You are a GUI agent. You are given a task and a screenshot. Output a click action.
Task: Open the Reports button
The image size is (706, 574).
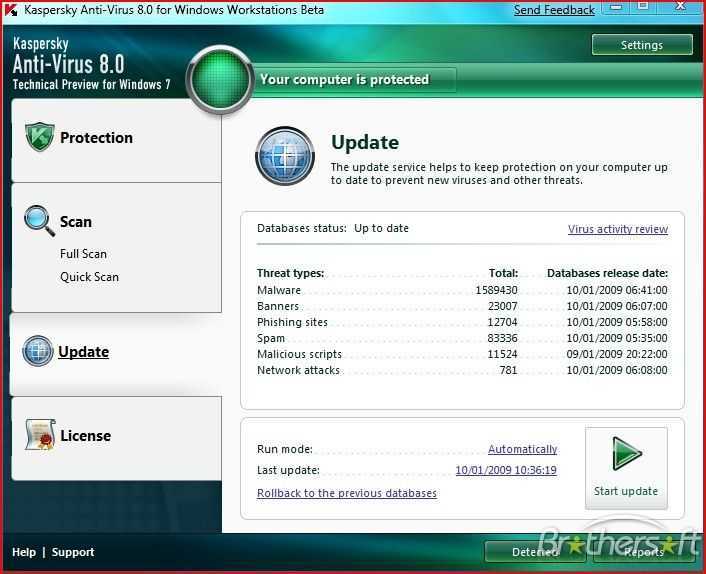coord(644,552)
